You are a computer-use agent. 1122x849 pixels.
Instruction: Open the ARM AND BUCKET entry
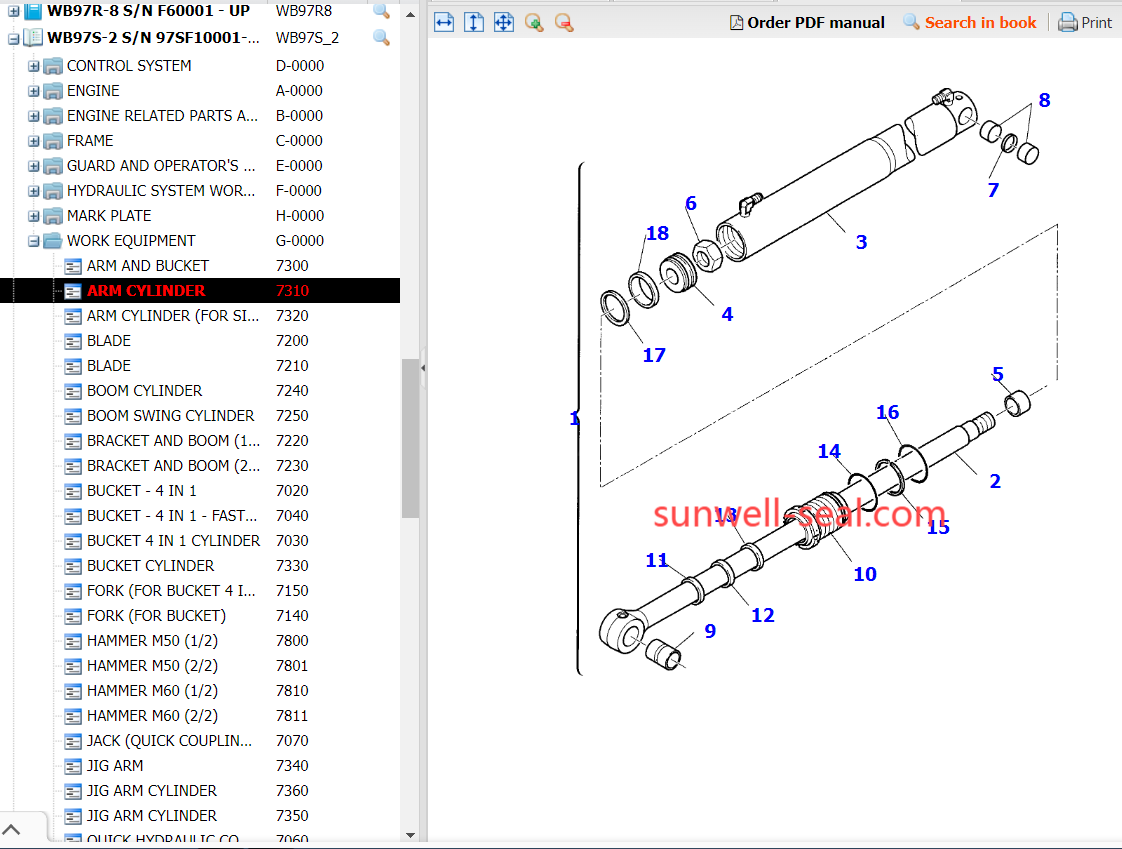[x=147, y=266]
